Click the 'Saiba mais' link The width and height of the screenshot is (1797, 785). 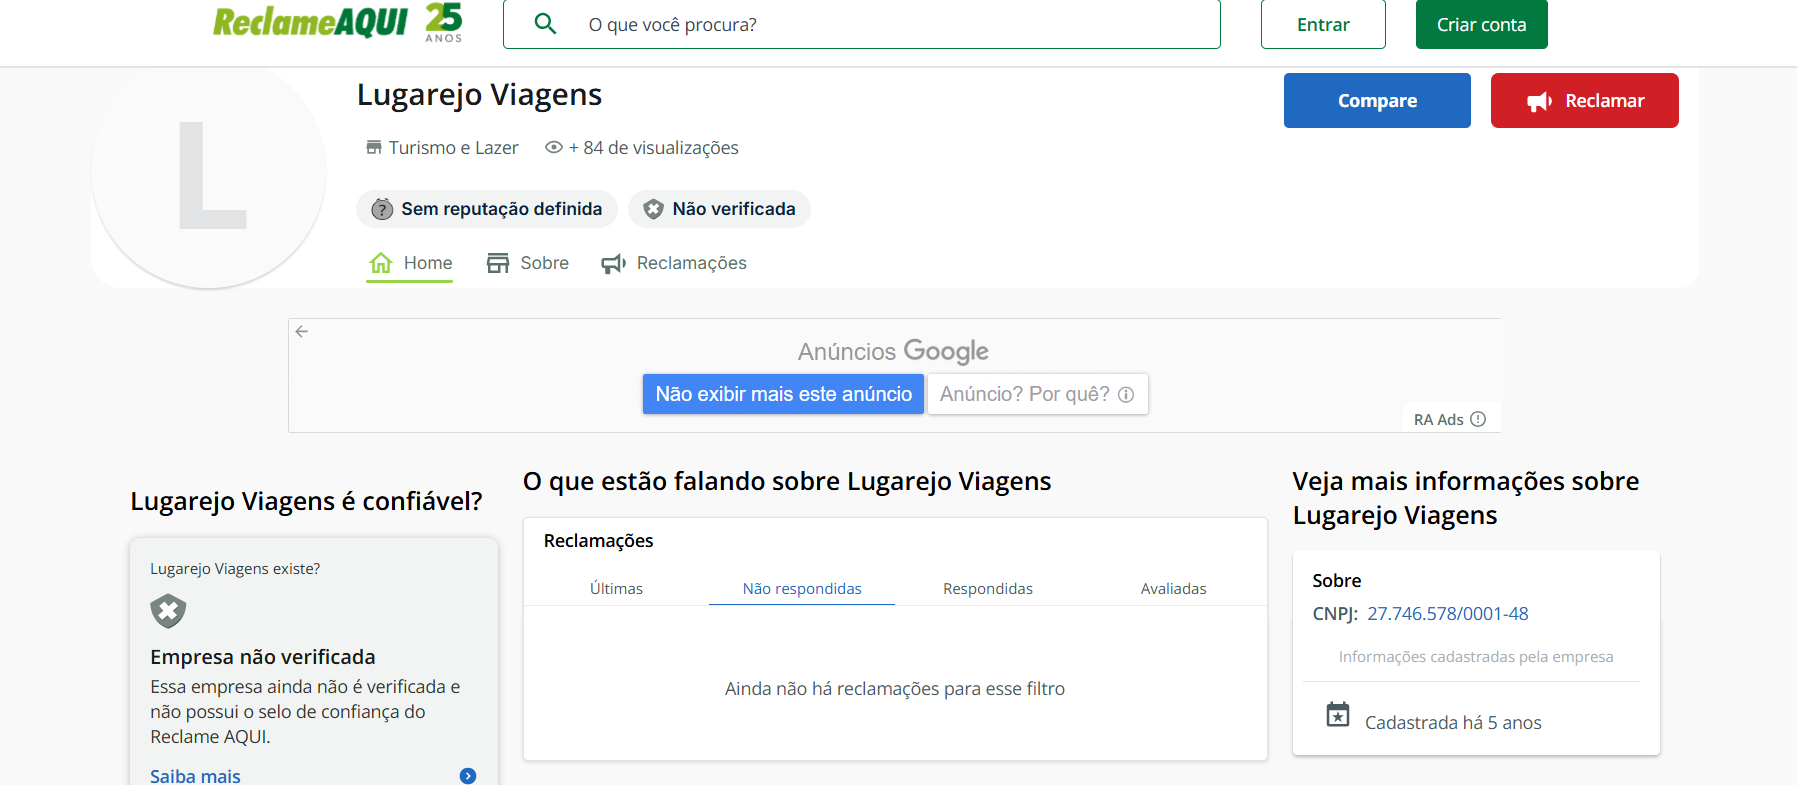point(195,776)
